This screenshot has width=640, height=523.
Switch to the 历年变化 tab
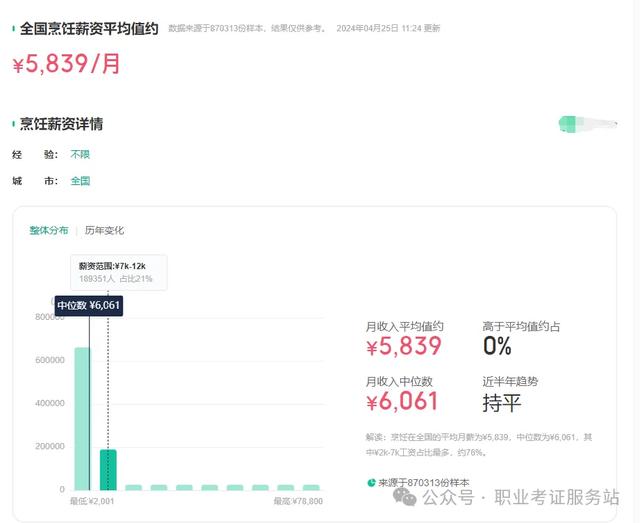point(104,230)
